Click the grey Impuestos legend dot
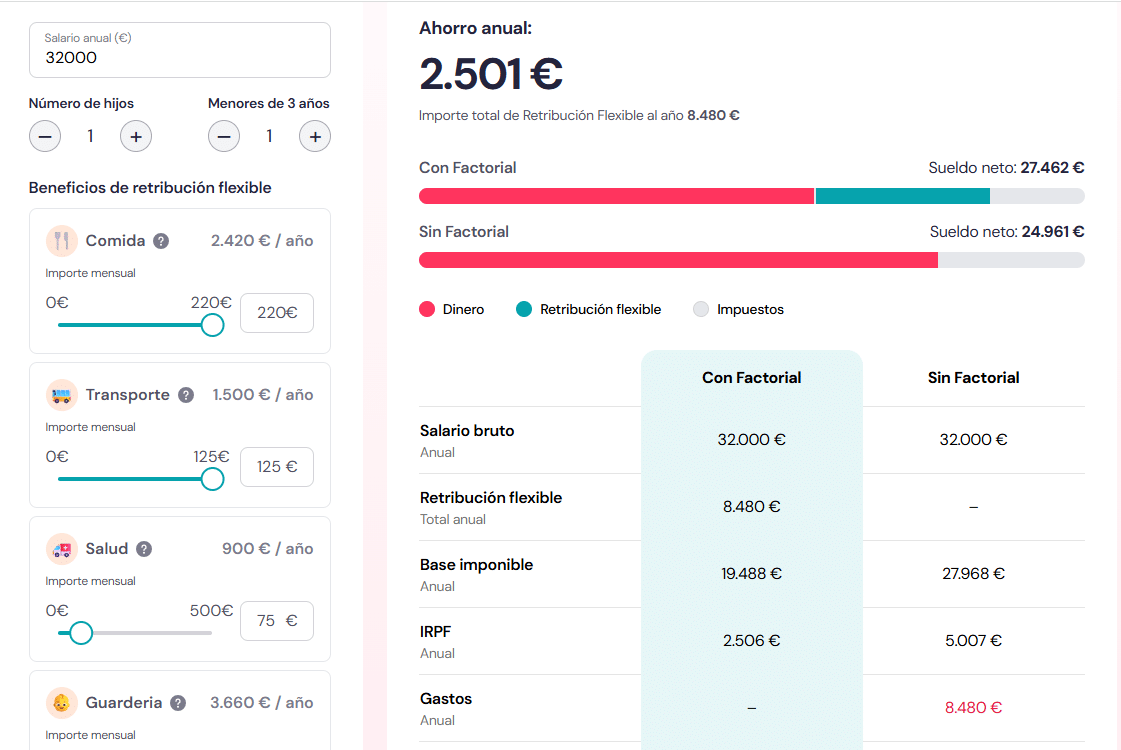 [x=701, y=309]
